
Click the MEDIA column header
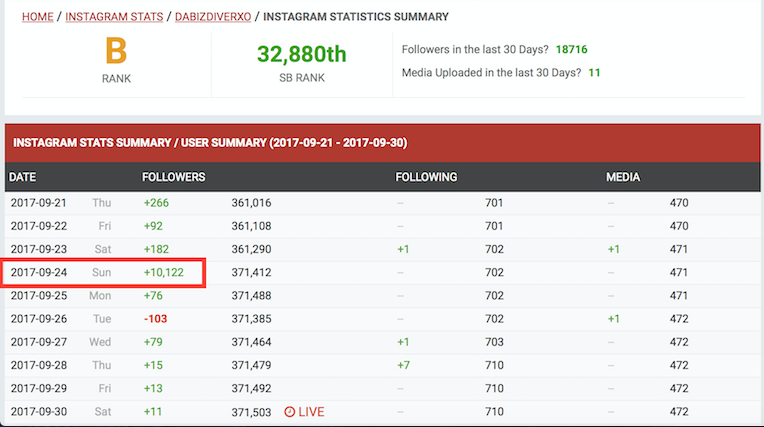tap(623, 177)
